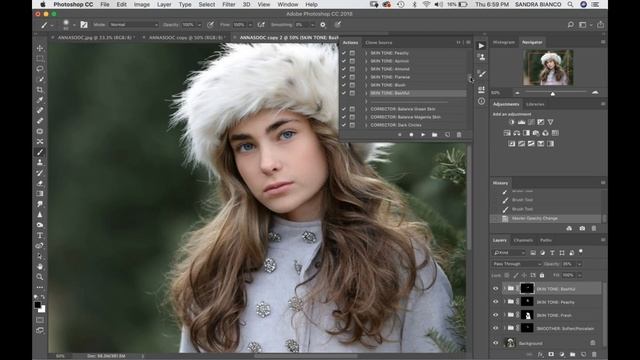Select the Clone Stamp tool

click(40, 162)
